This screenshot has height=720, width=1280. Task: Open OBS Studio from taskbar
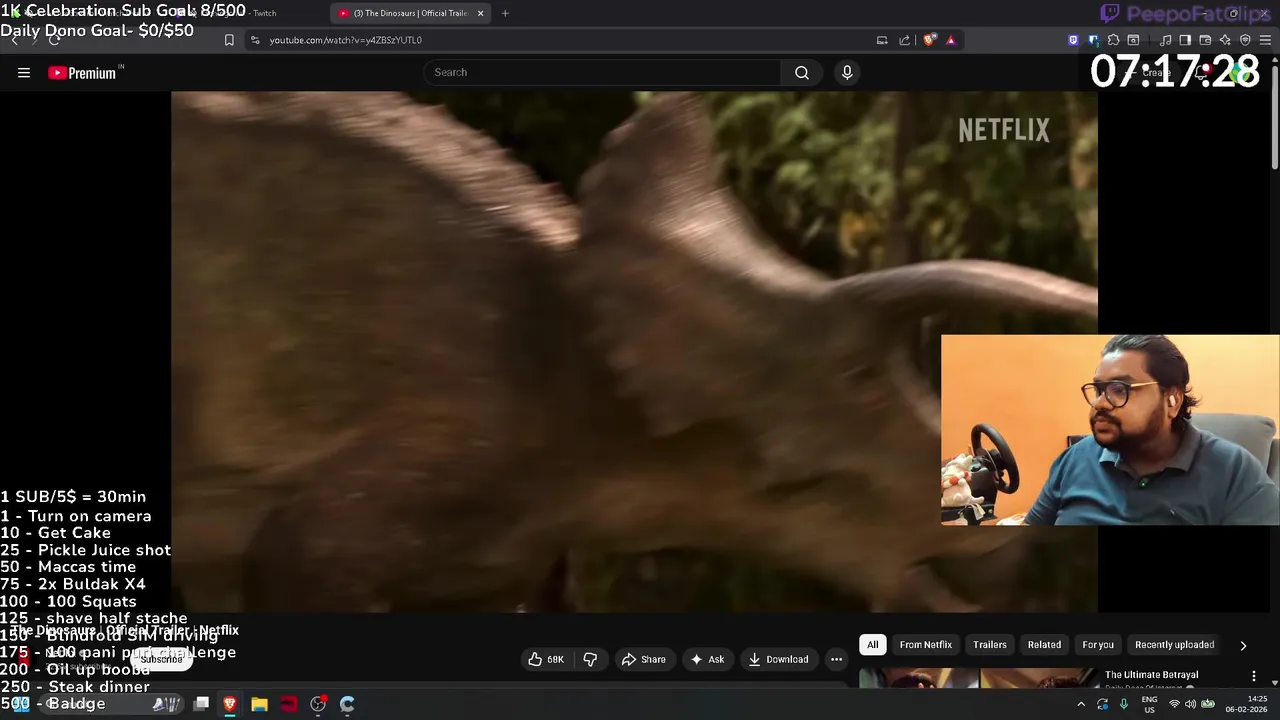click(318, 704)
